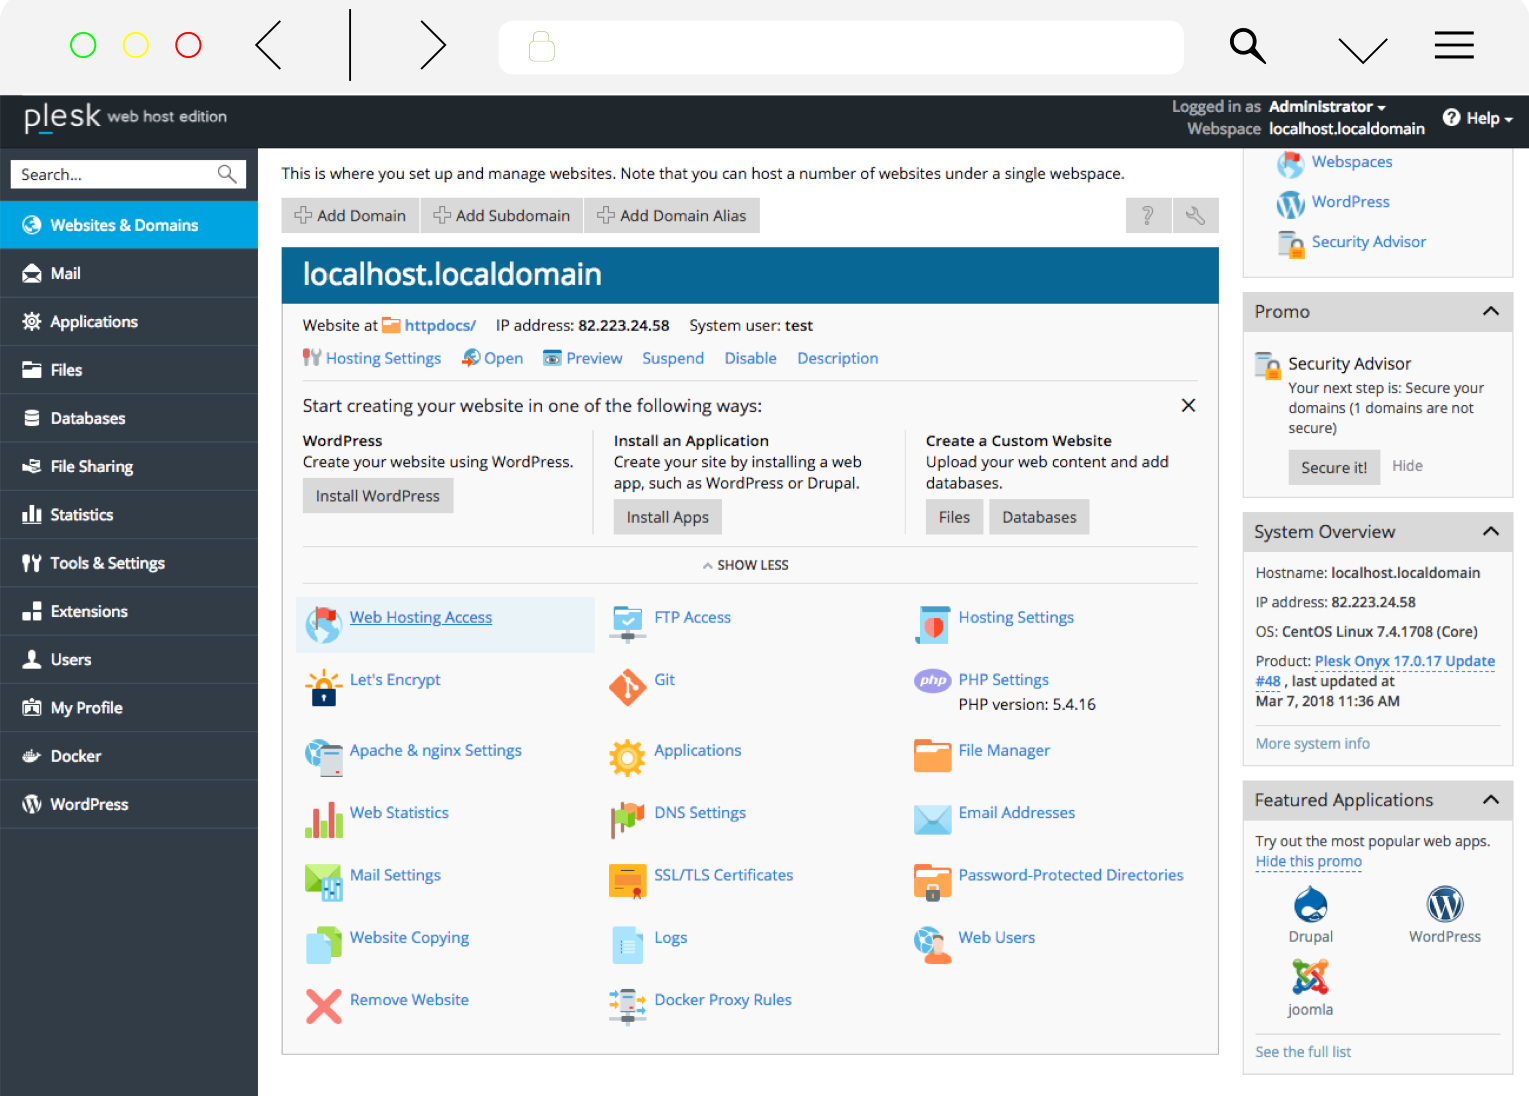The height and width of the screenshot is (1096, 1529).
Task: Open Security Advisor link in top panel
Action: tap(1368, 242)
